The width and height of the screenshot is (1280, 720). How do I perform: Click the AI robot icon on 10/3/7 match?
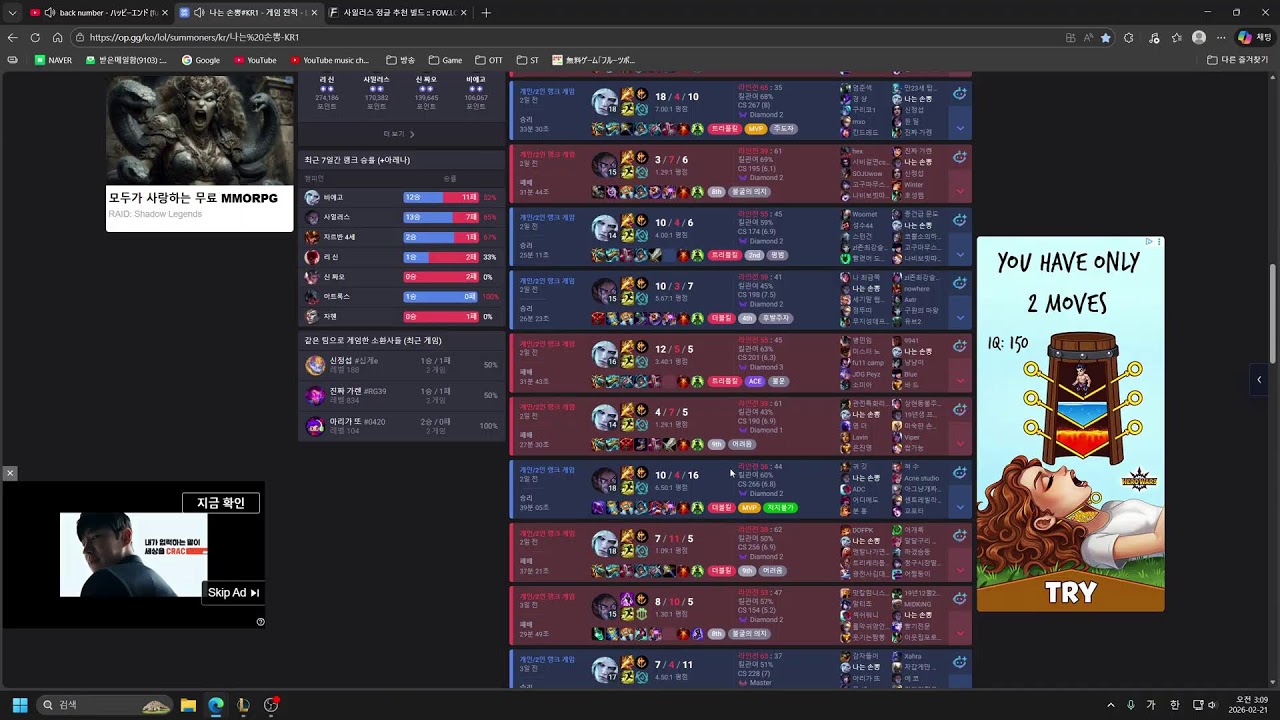[960, 283]
